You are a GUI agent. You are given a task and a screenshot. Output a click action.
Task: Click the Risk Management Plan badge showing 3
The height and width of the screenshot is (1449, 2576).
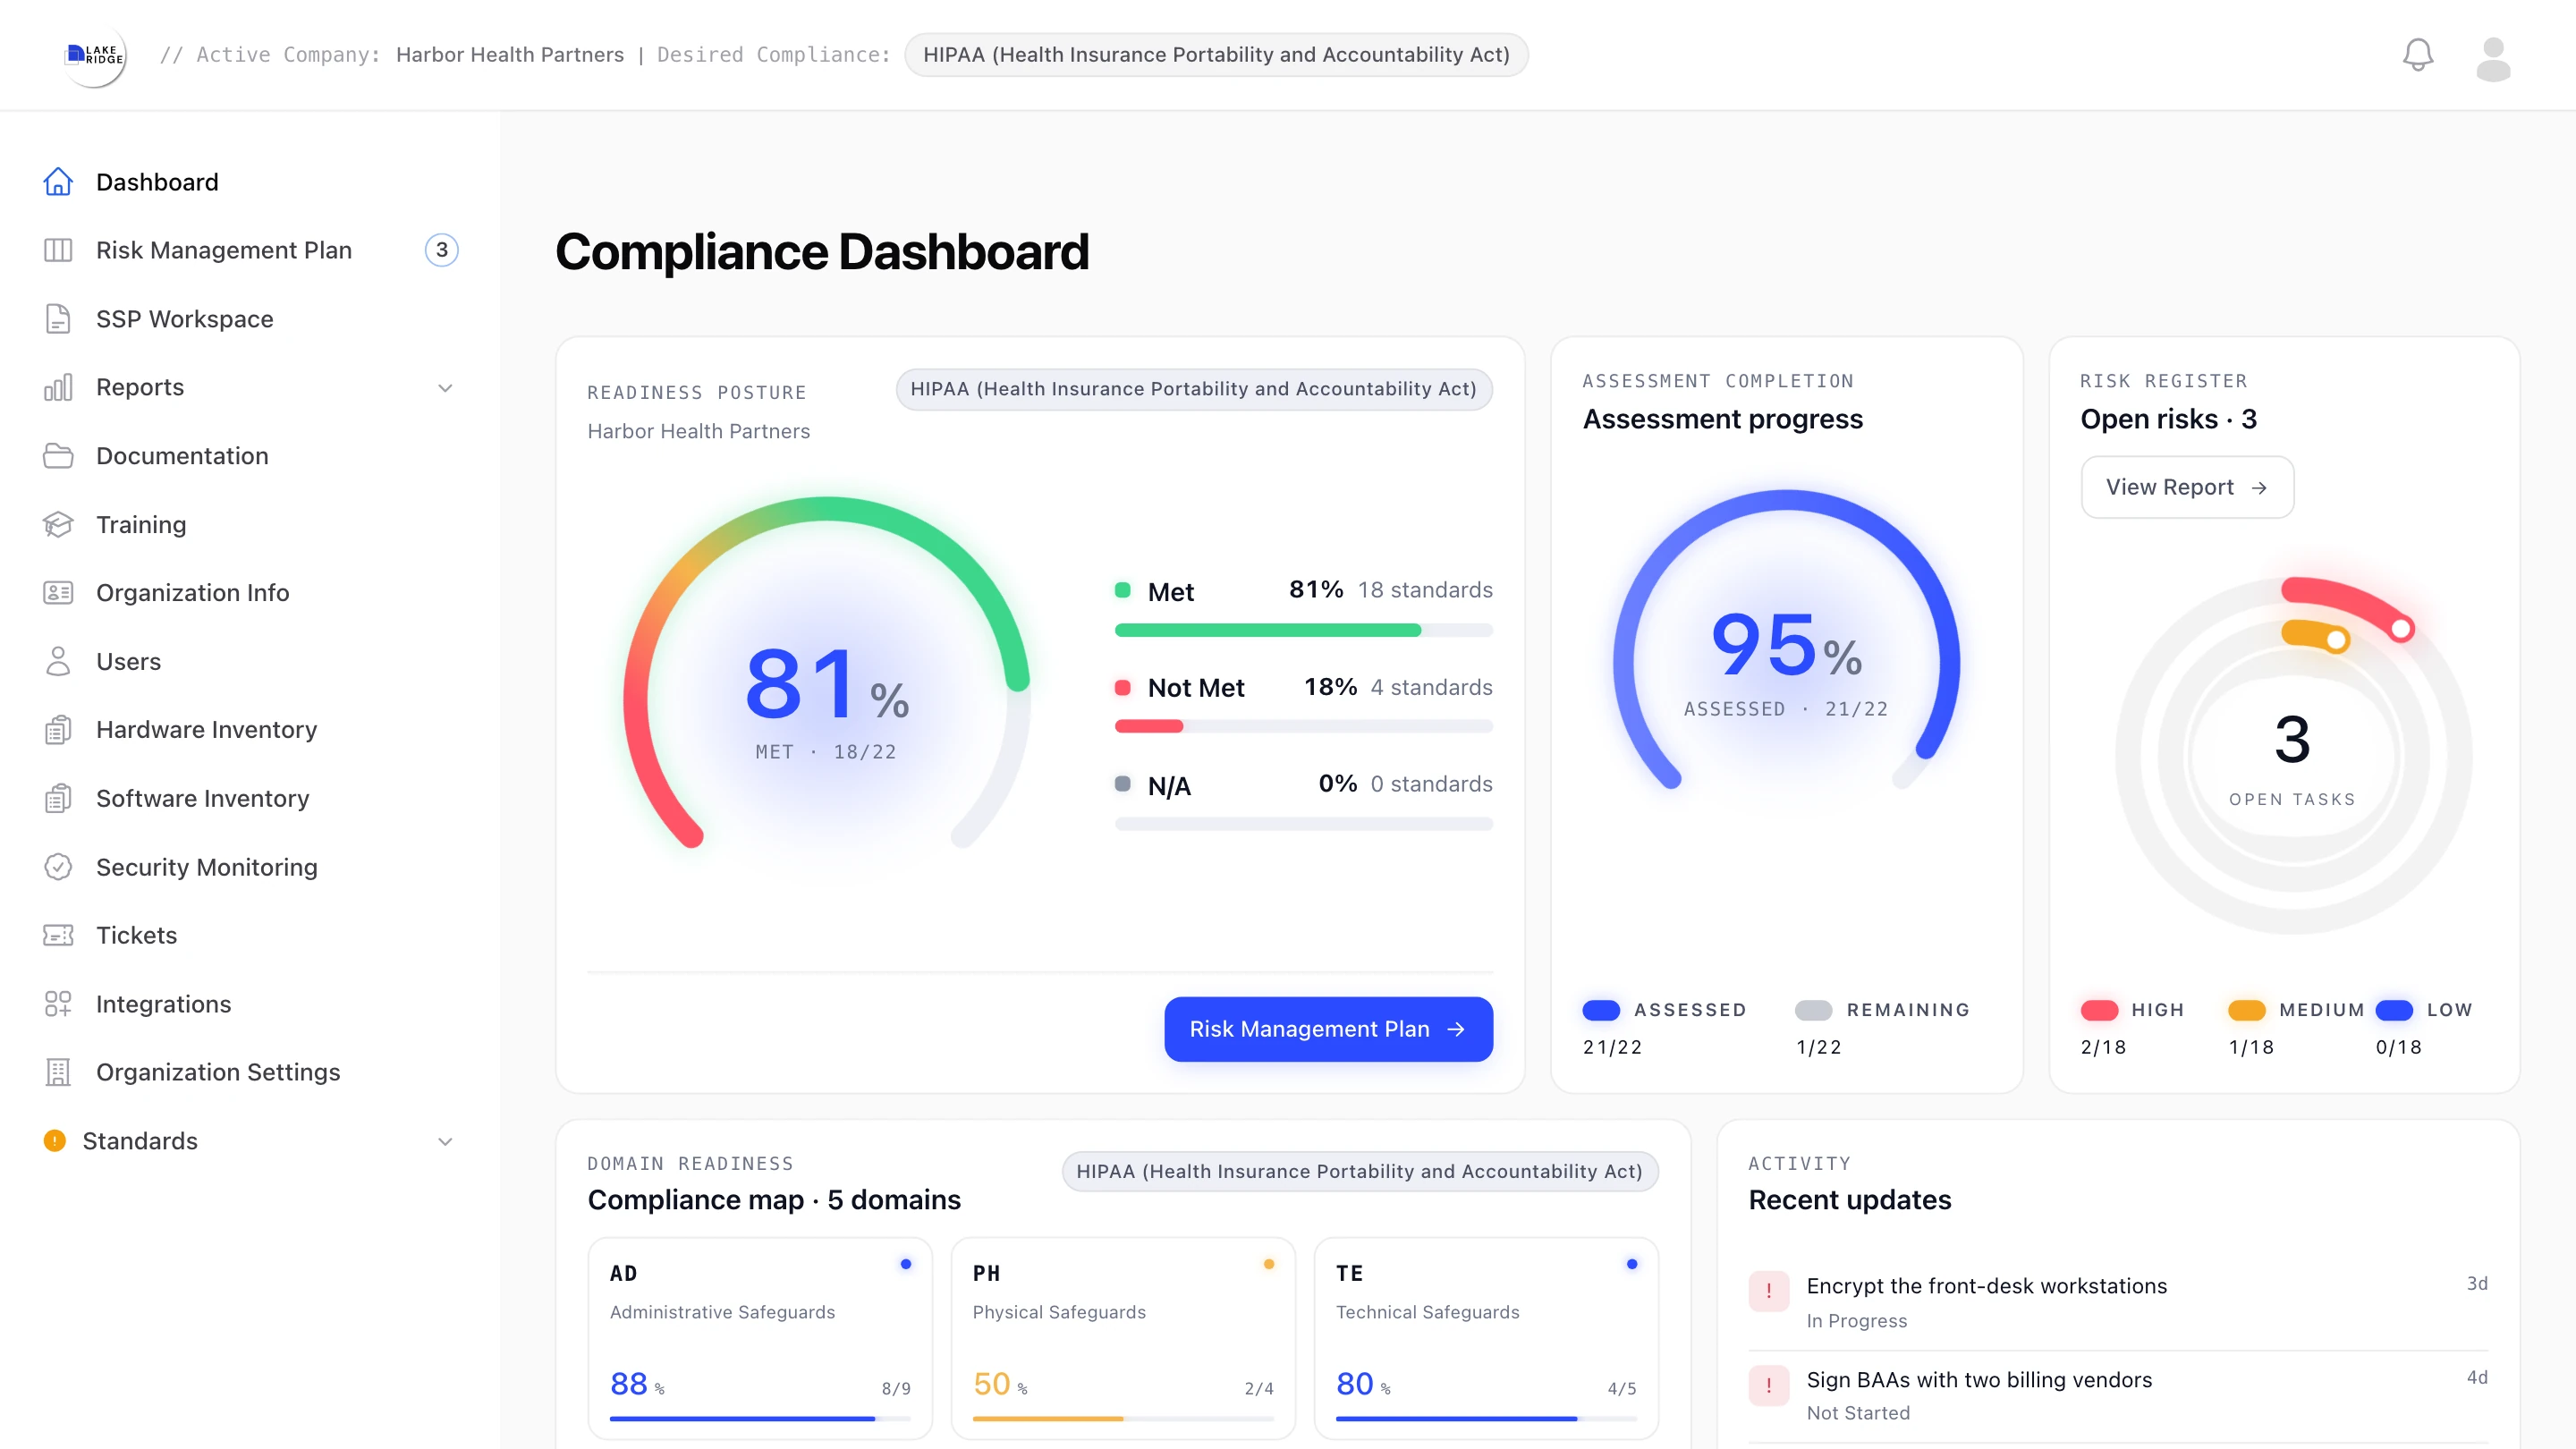coord(441,250)
